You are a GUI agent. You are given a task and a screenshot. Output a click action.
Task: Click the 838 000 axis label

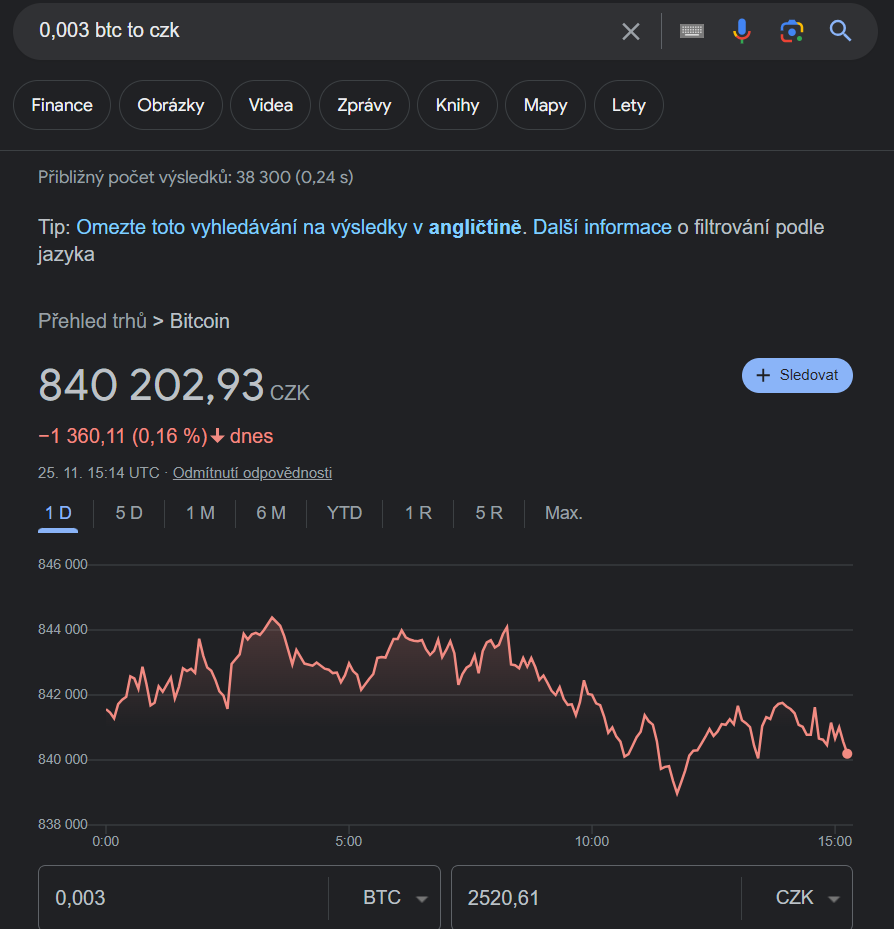(x=63, y=824)
